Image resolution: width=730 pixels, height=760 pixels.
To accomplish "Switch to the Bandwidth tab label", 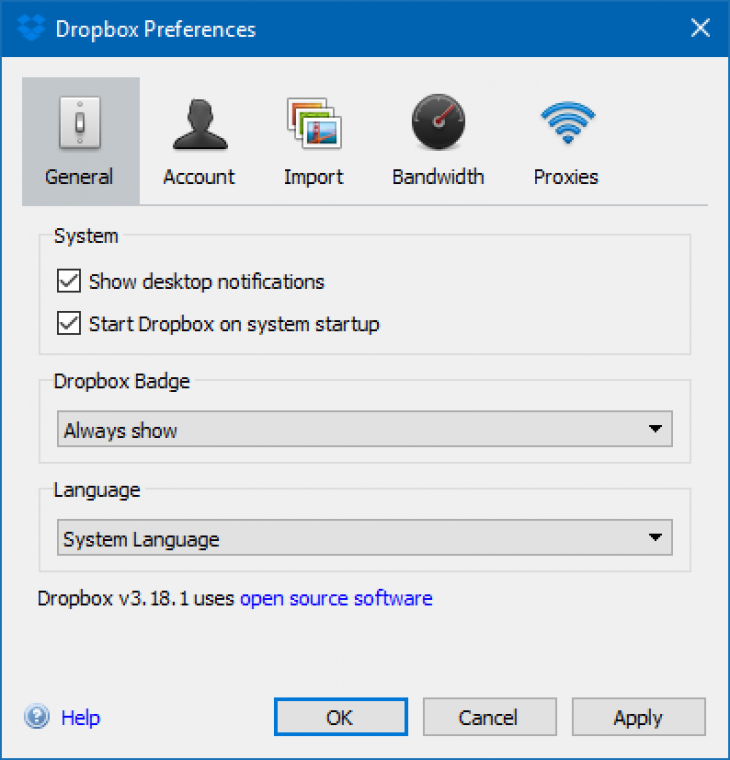I will (x=438, y=177).
